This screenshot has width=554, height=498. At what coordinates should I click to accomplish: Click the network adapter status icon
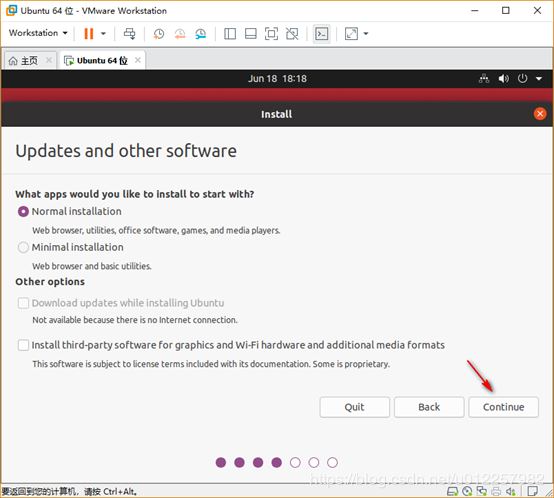482,491
